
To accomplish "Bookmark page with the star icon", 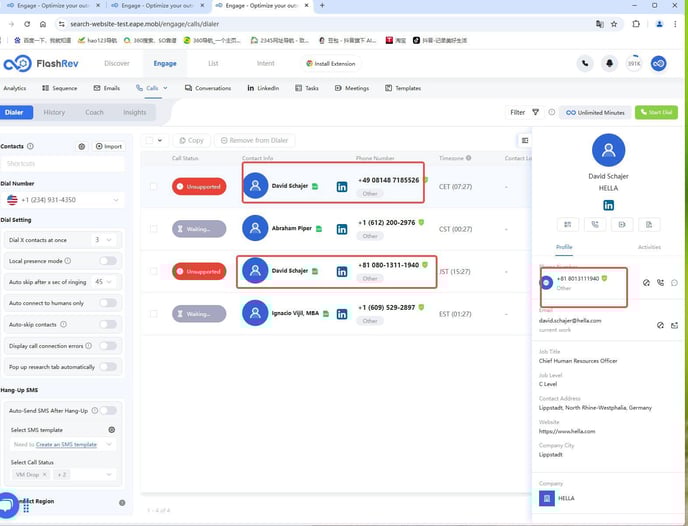I will 614,24.
